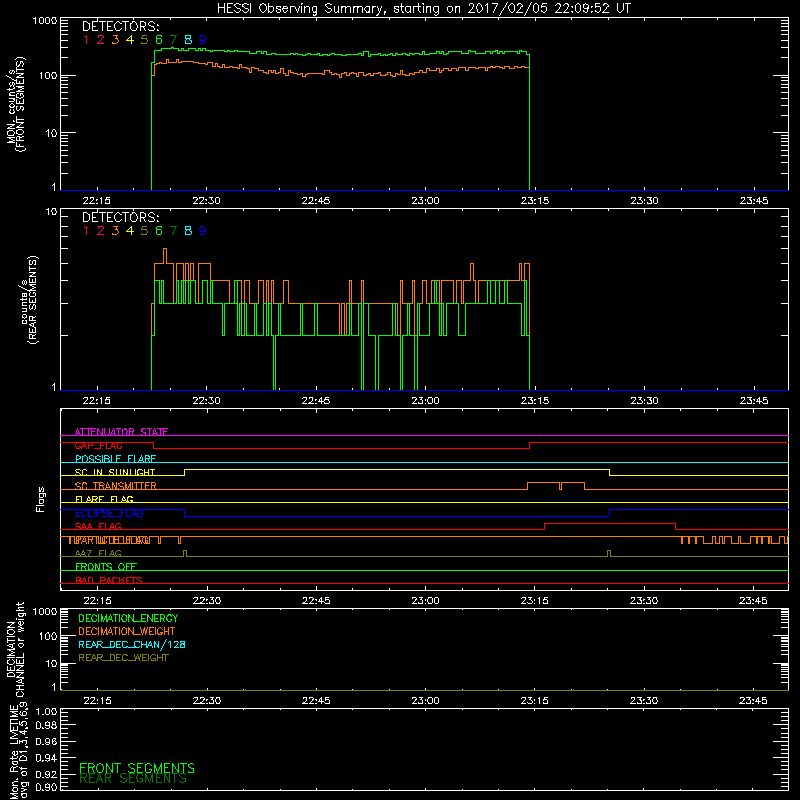This screenshot has height=800, width=800.
Task: Click 22:15 tick under the Flags plot
Action: point(97,601)
